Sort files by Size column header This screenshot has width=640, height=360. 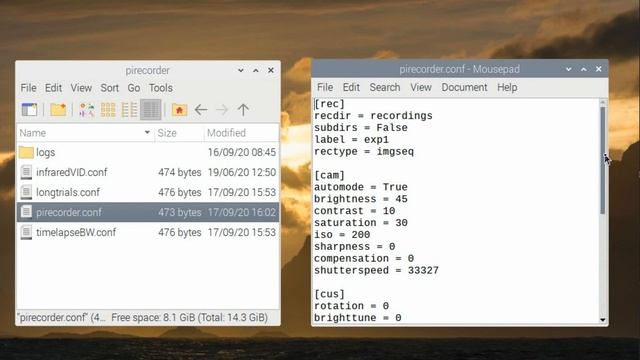[x=179, y=133]
